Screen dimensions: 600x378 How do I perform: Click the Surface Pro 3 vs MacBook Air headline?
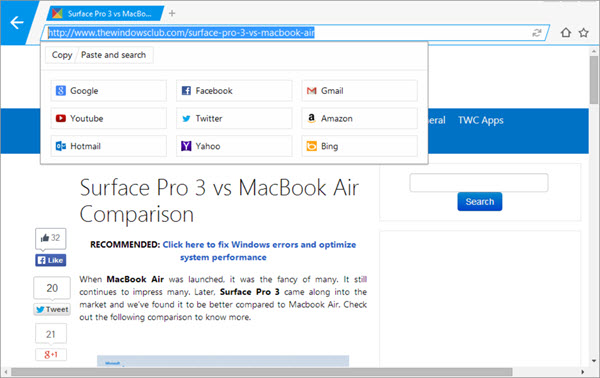pos(219,200)
